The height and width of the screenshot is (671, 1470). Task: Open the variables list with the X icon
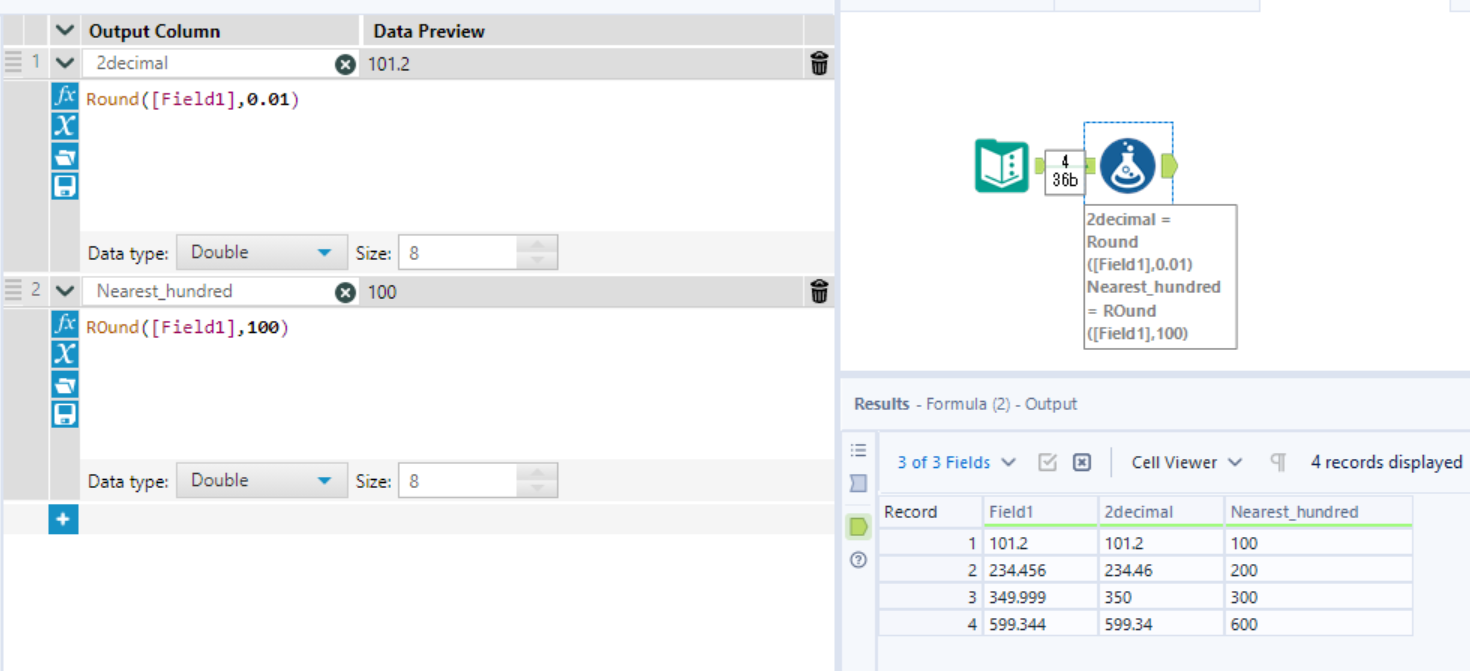[x=64, y=127]
